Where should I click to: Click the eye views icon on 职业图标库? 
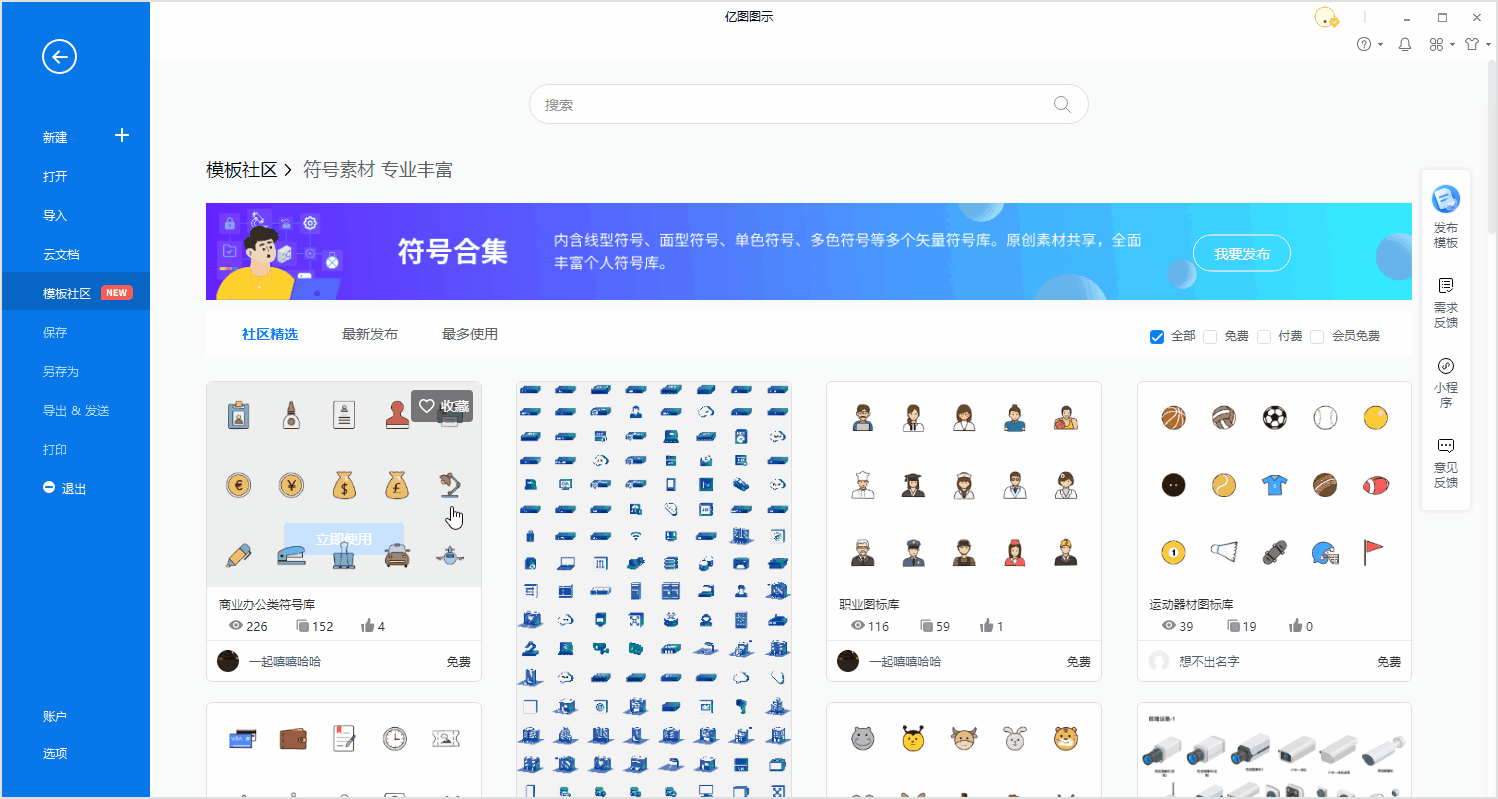(857, 626)
